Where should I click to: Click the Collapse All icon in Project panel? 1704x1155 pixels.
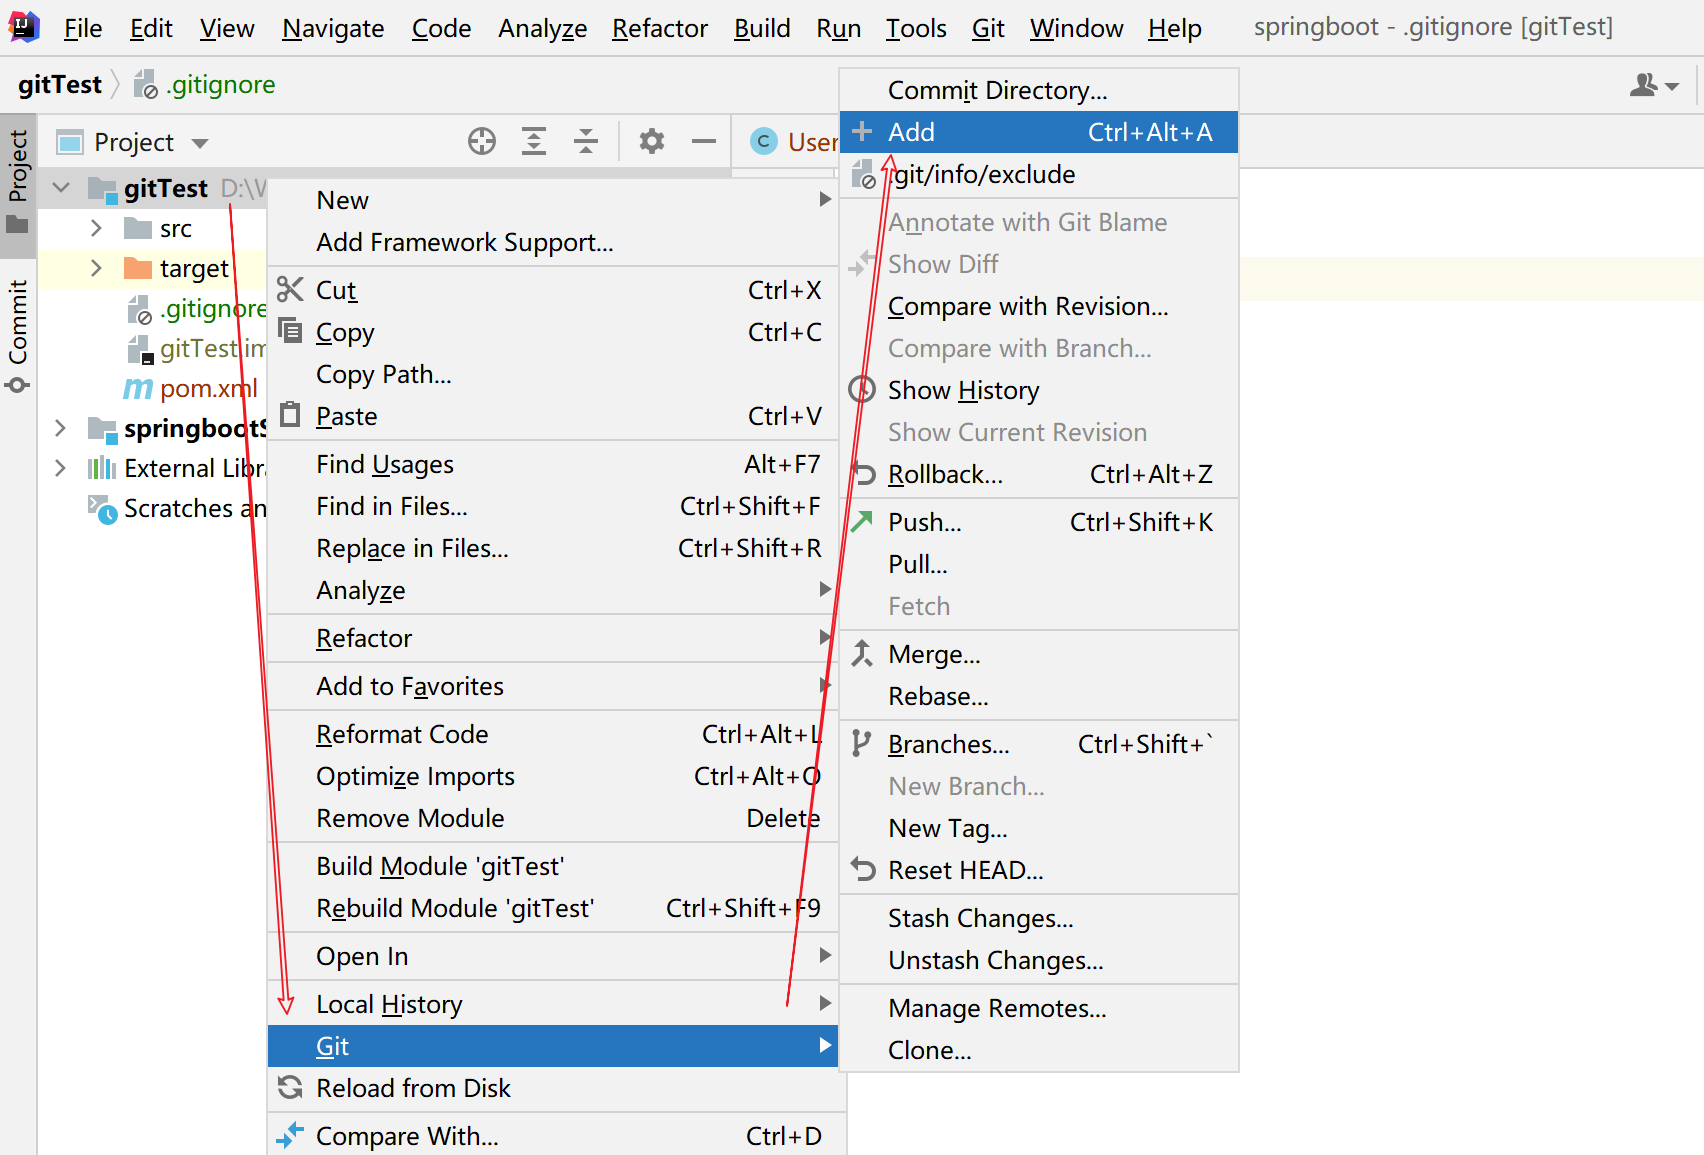tap(586, 142)
